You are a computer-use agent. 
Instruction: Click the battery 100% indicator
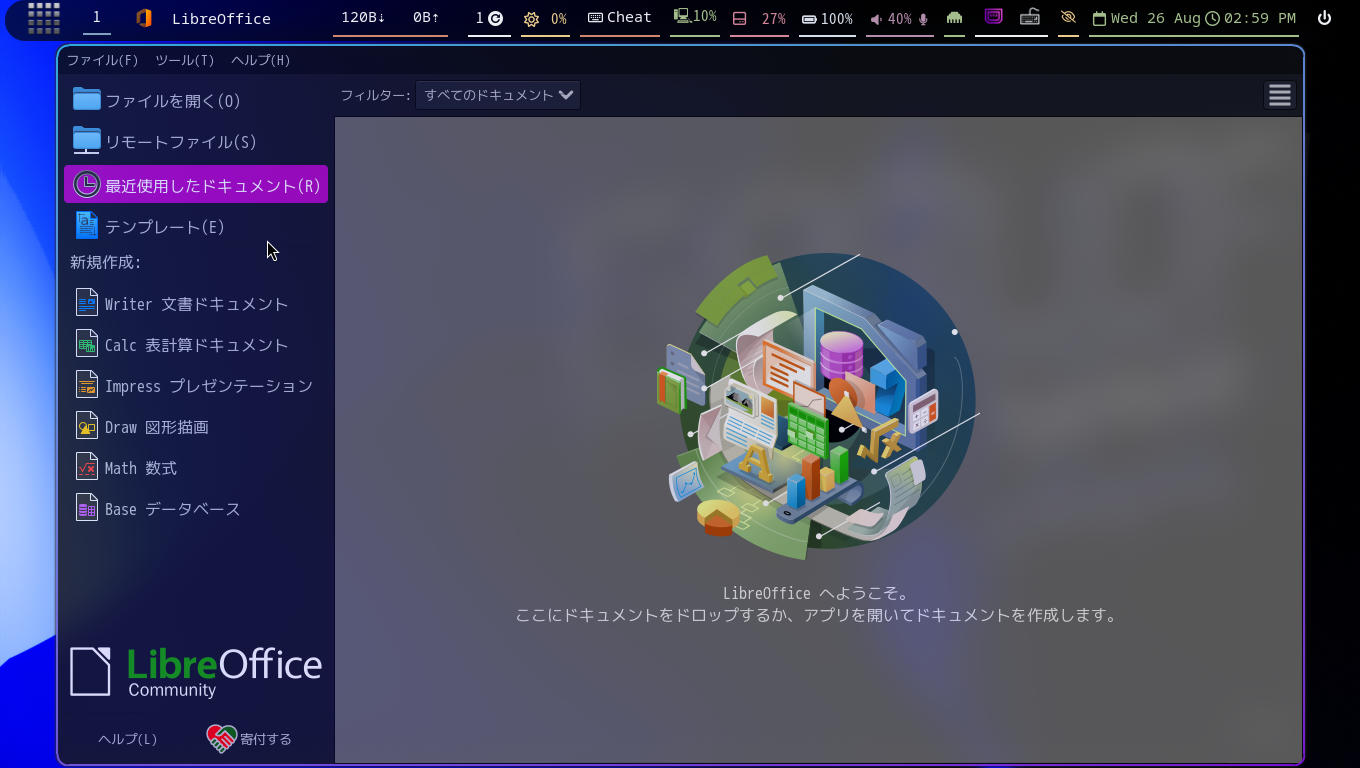tap(827, 19)
